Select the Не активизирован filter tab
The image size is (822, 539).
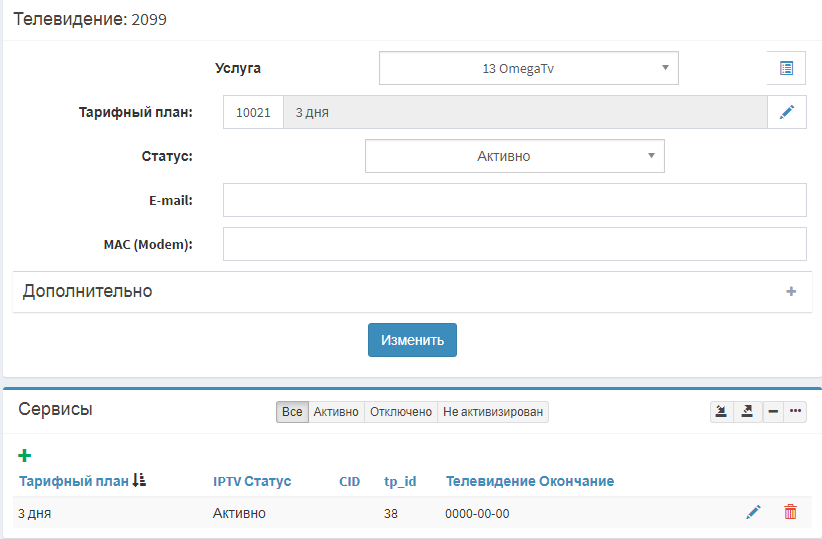click(493, 412)
